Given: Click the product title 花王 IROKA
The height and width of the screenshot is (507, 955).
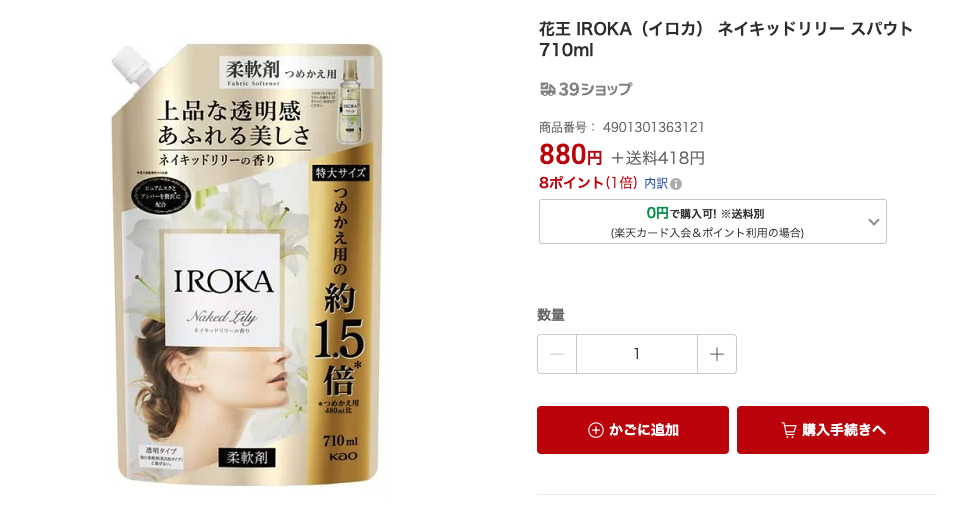Looking at the screenshot, I should pyautogui.click(x=726, y=39).
